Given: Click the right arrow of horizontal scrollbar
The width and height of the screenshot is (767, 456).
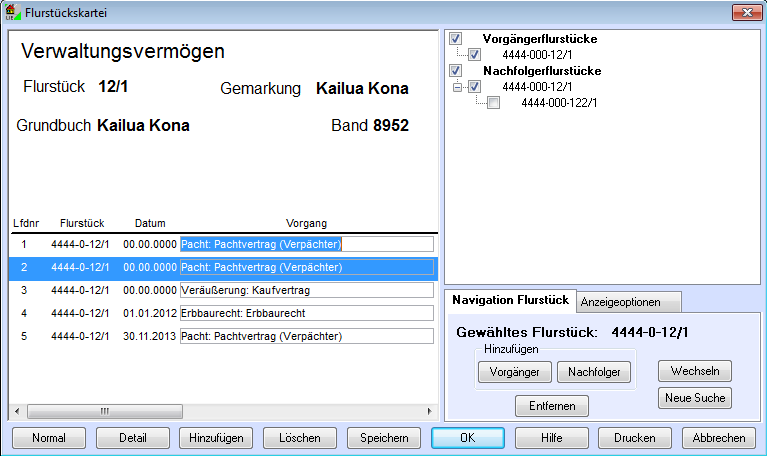Looking at the screenshot, I should (430, 411).
